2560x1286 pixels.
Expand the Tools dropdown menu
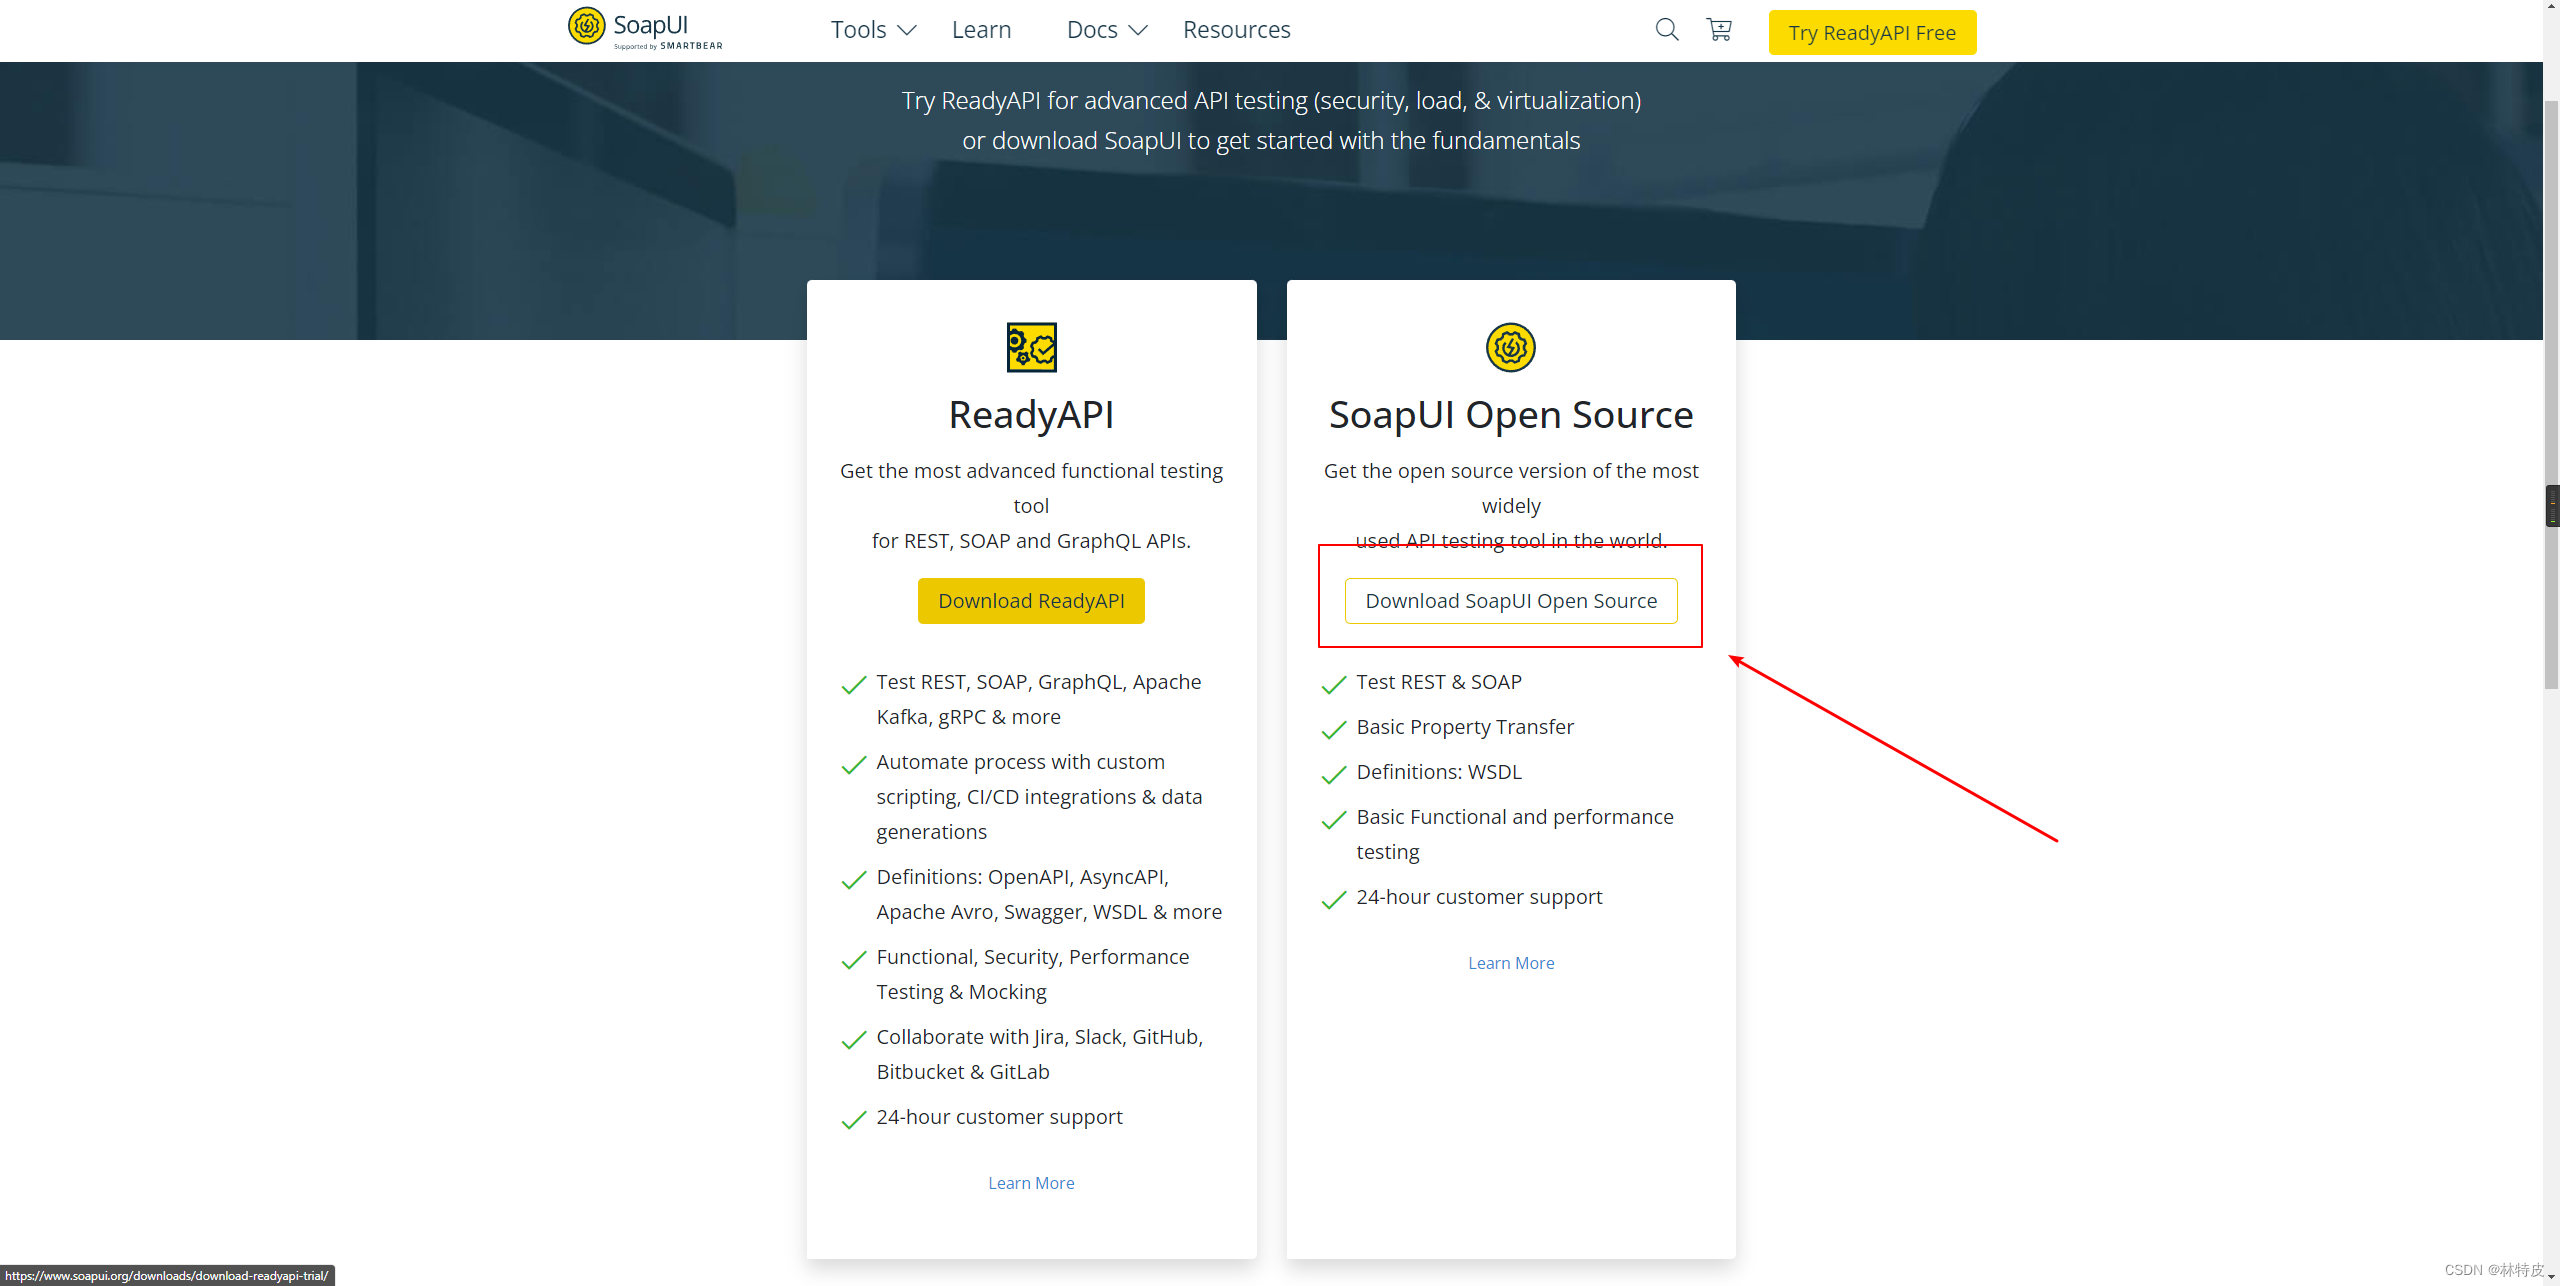873,30
